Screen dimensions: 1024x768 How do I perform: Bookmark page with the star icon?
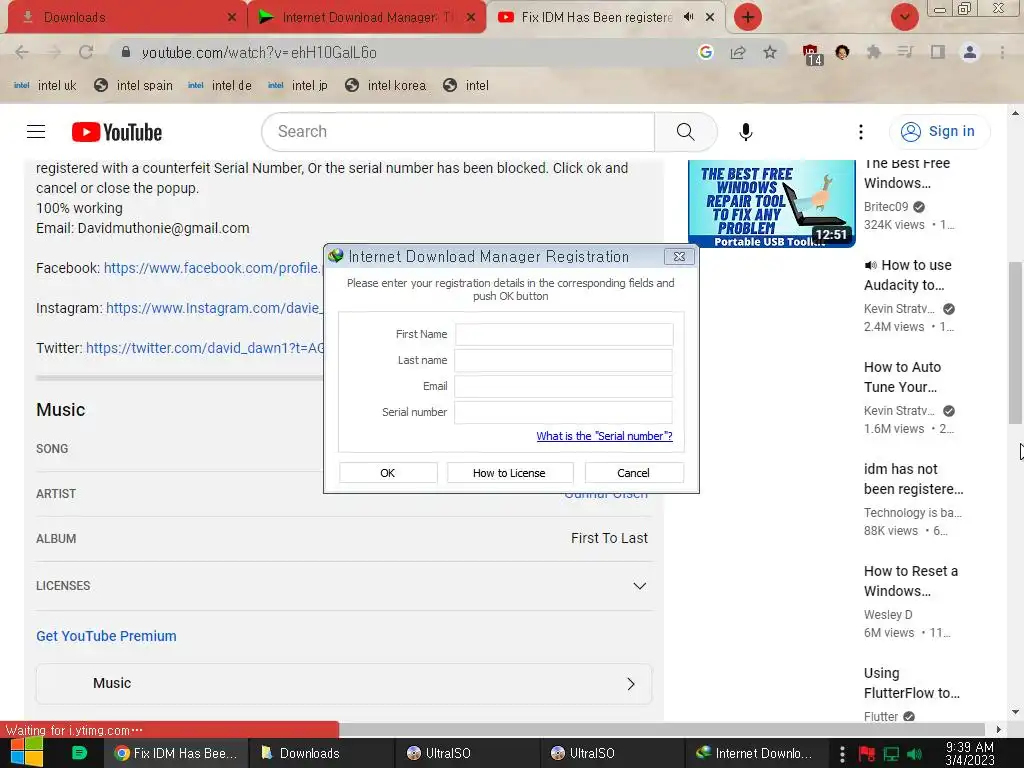pyautogui.click(x=770, y=52)
